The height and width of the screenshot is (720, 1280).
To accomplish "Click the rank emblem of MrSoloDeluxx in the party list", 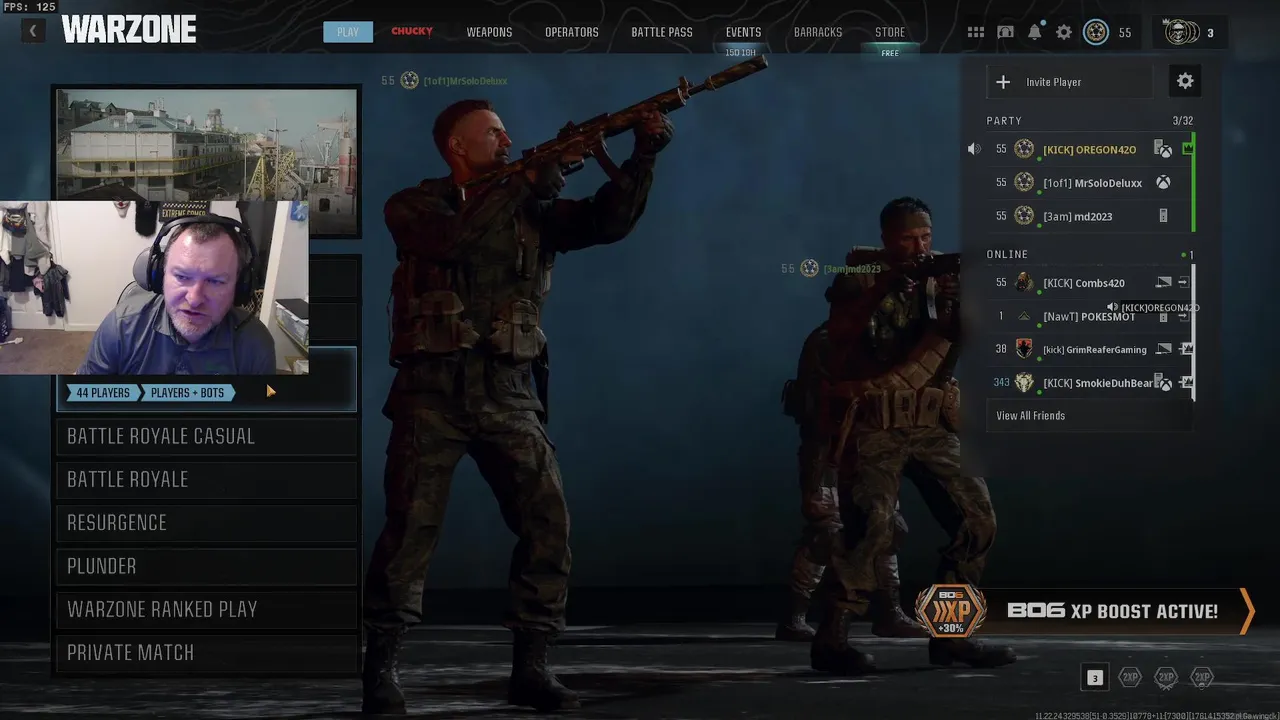I will (1024, 183).
